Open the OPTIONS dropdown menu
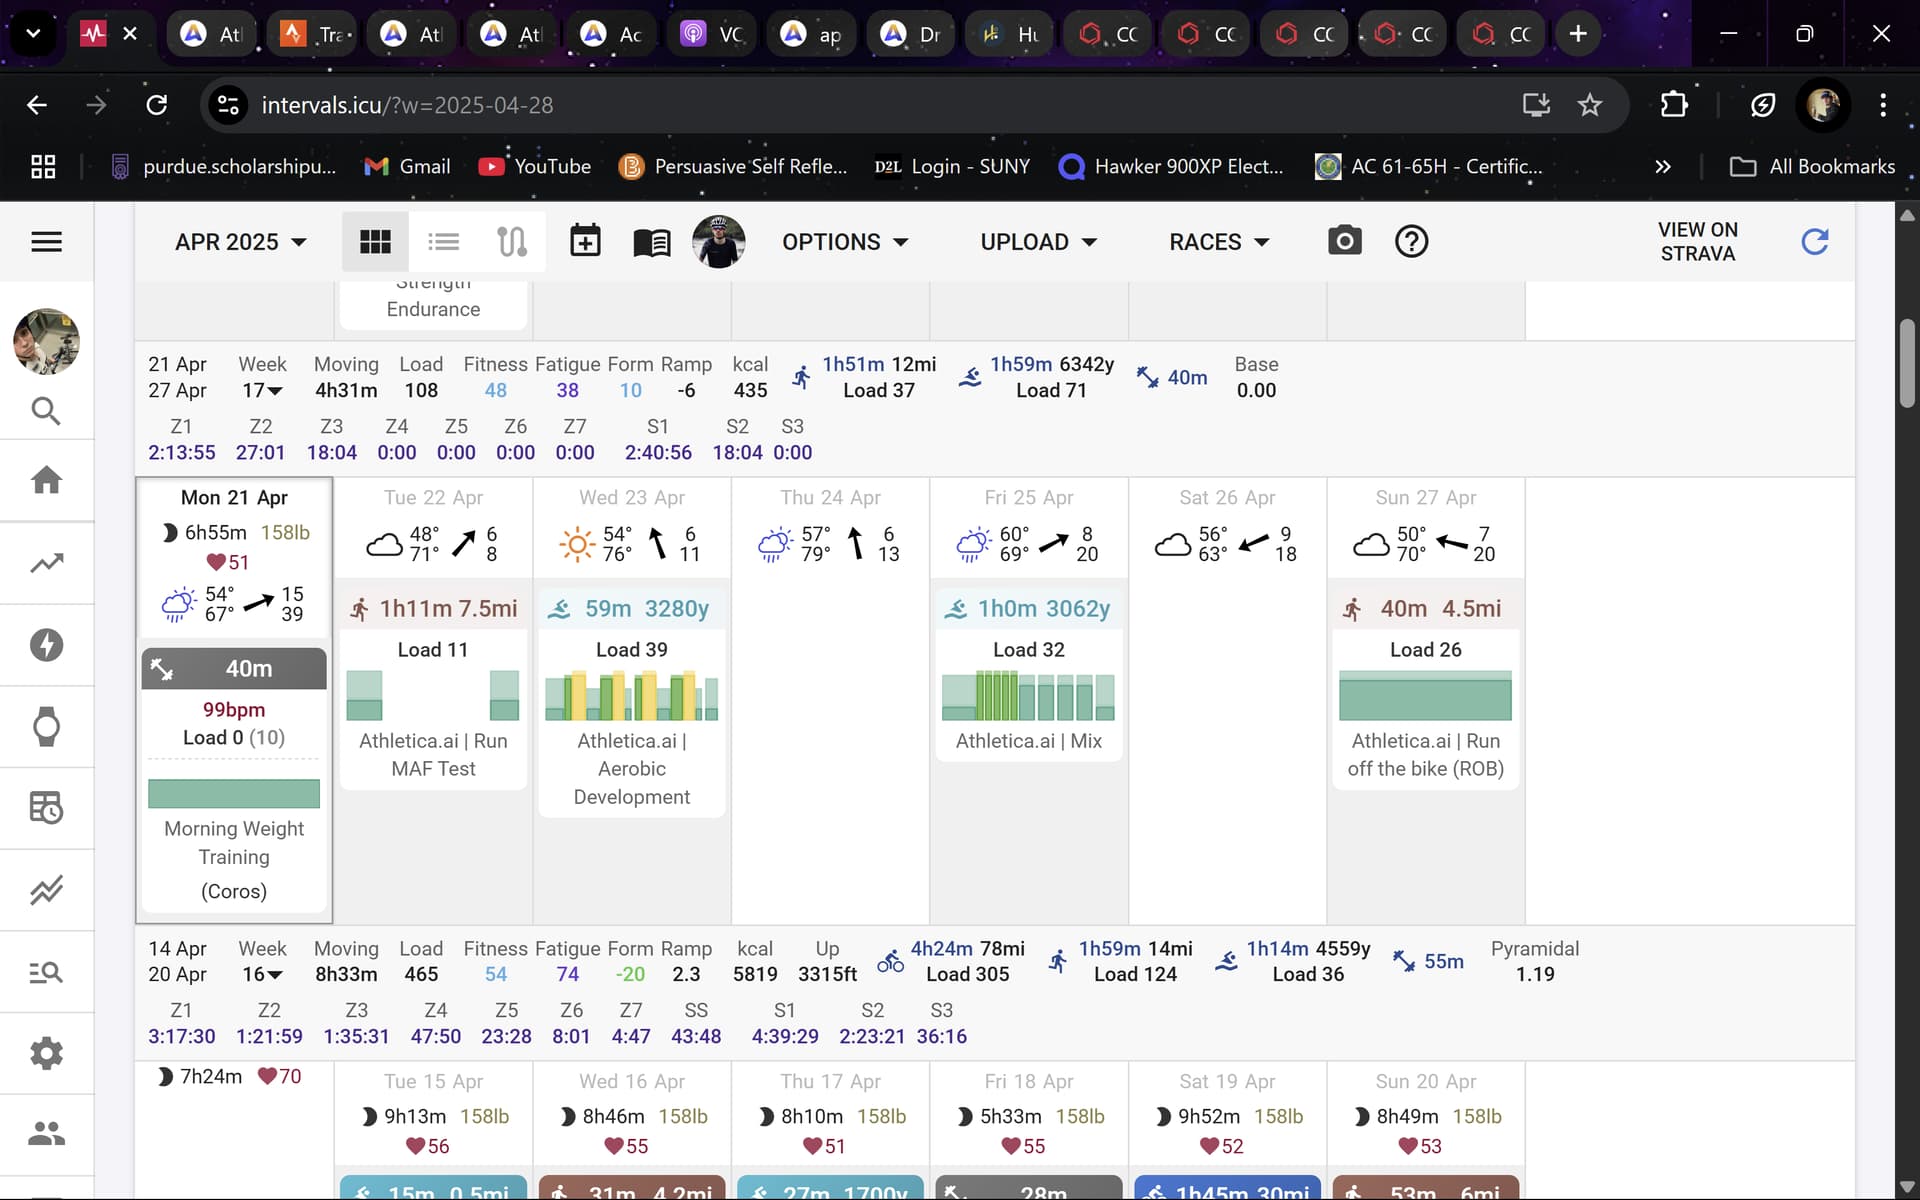 coord(845,242)
